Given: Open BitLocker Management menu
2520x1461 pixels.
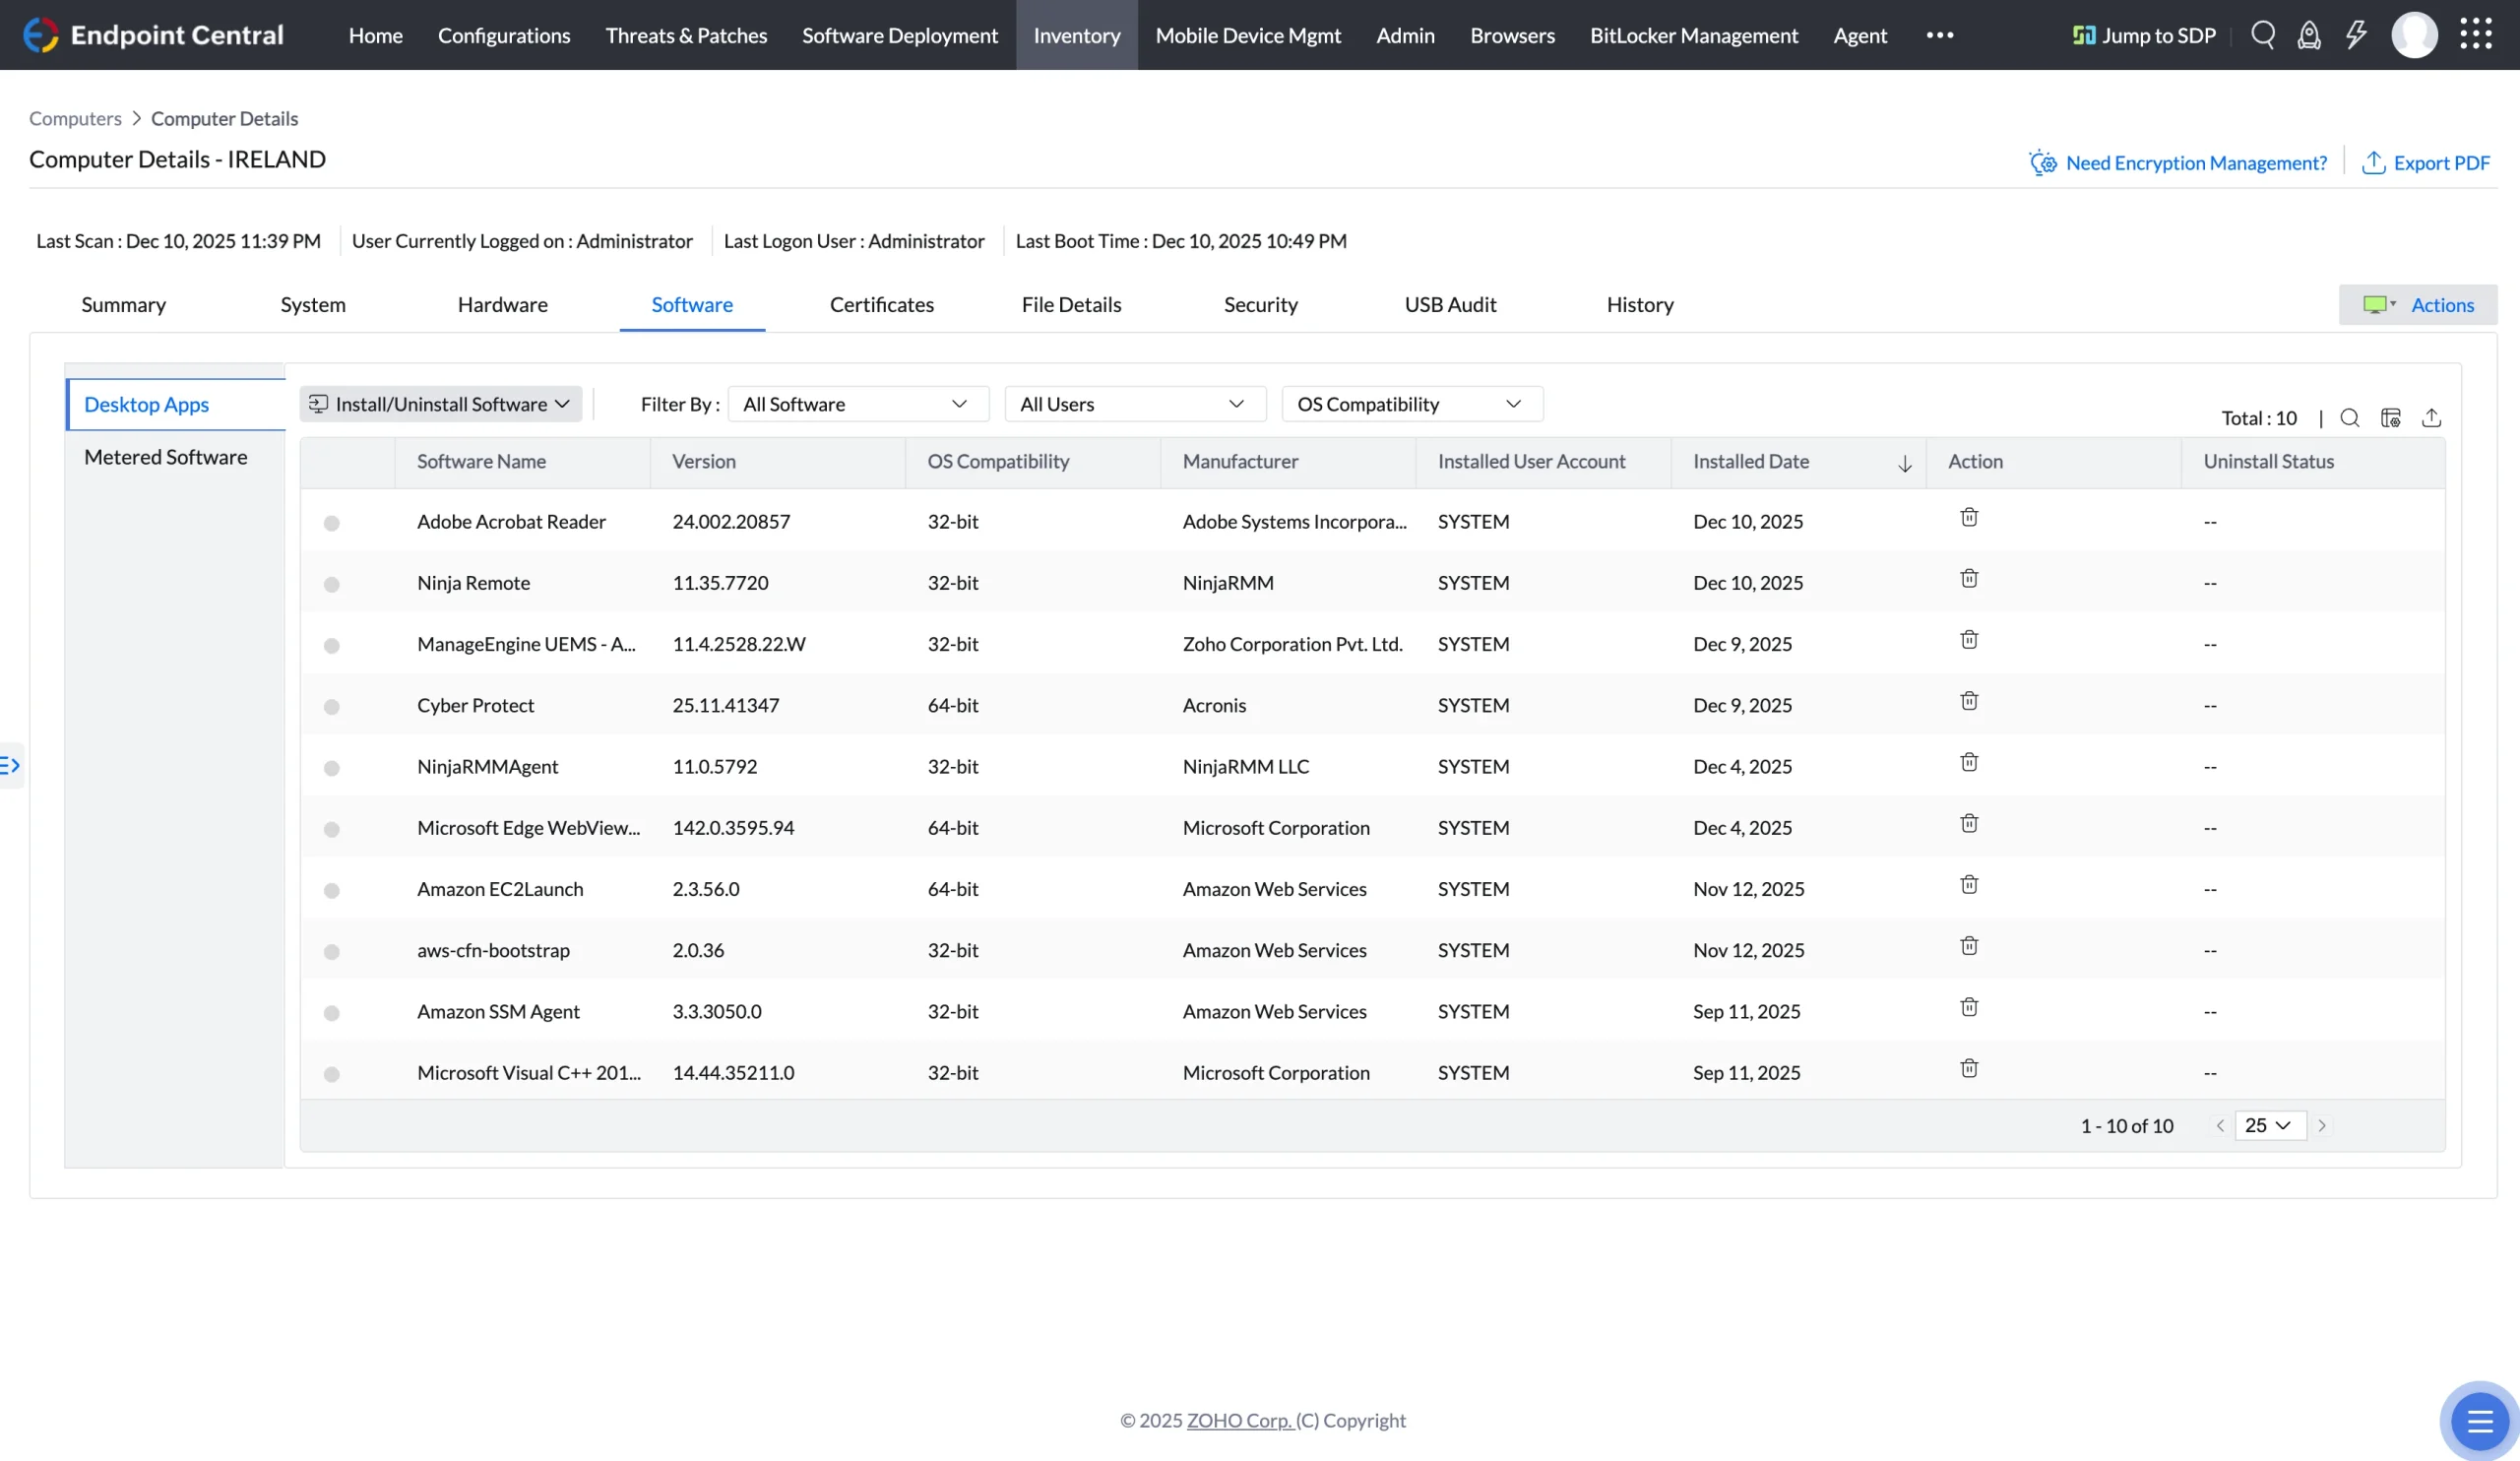Looking at the screenshot, I should coord(1694,35).
